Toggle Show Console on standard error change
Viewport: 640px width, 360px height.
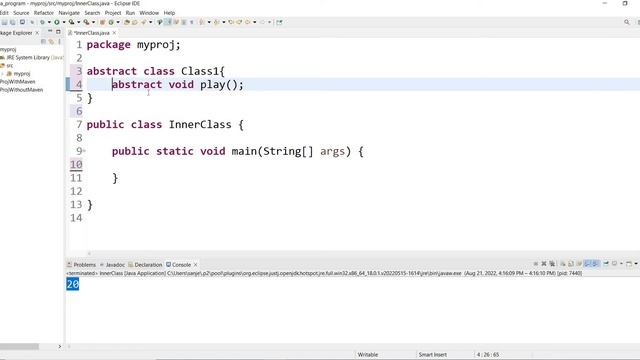pos(596,264)
